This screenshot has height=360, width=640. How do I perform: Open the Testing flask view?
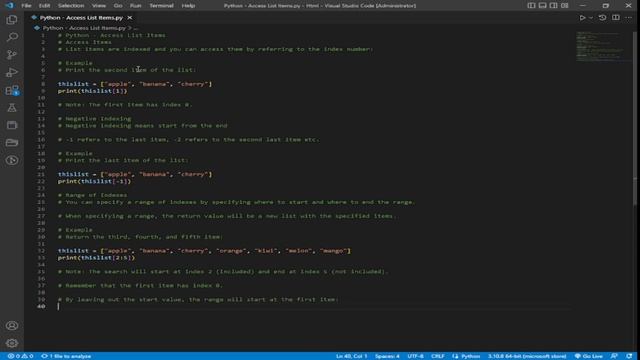pos(12,108)
